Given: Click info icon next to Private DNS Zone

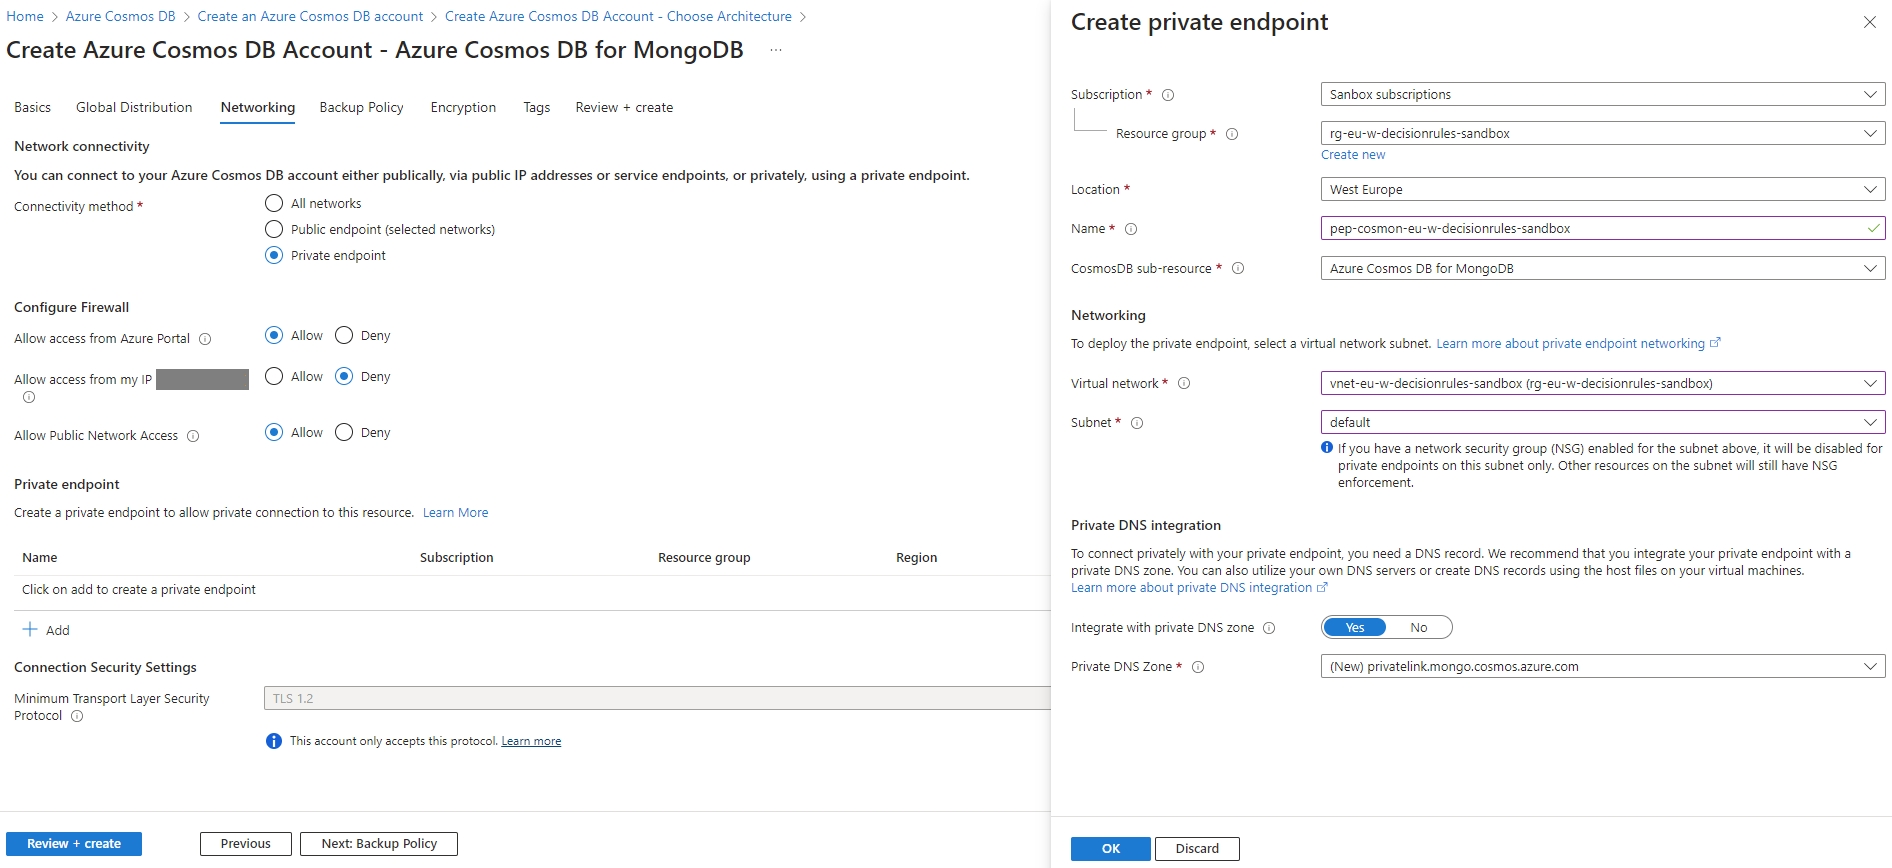Looking at the screenshot, I should [1198, 667].
